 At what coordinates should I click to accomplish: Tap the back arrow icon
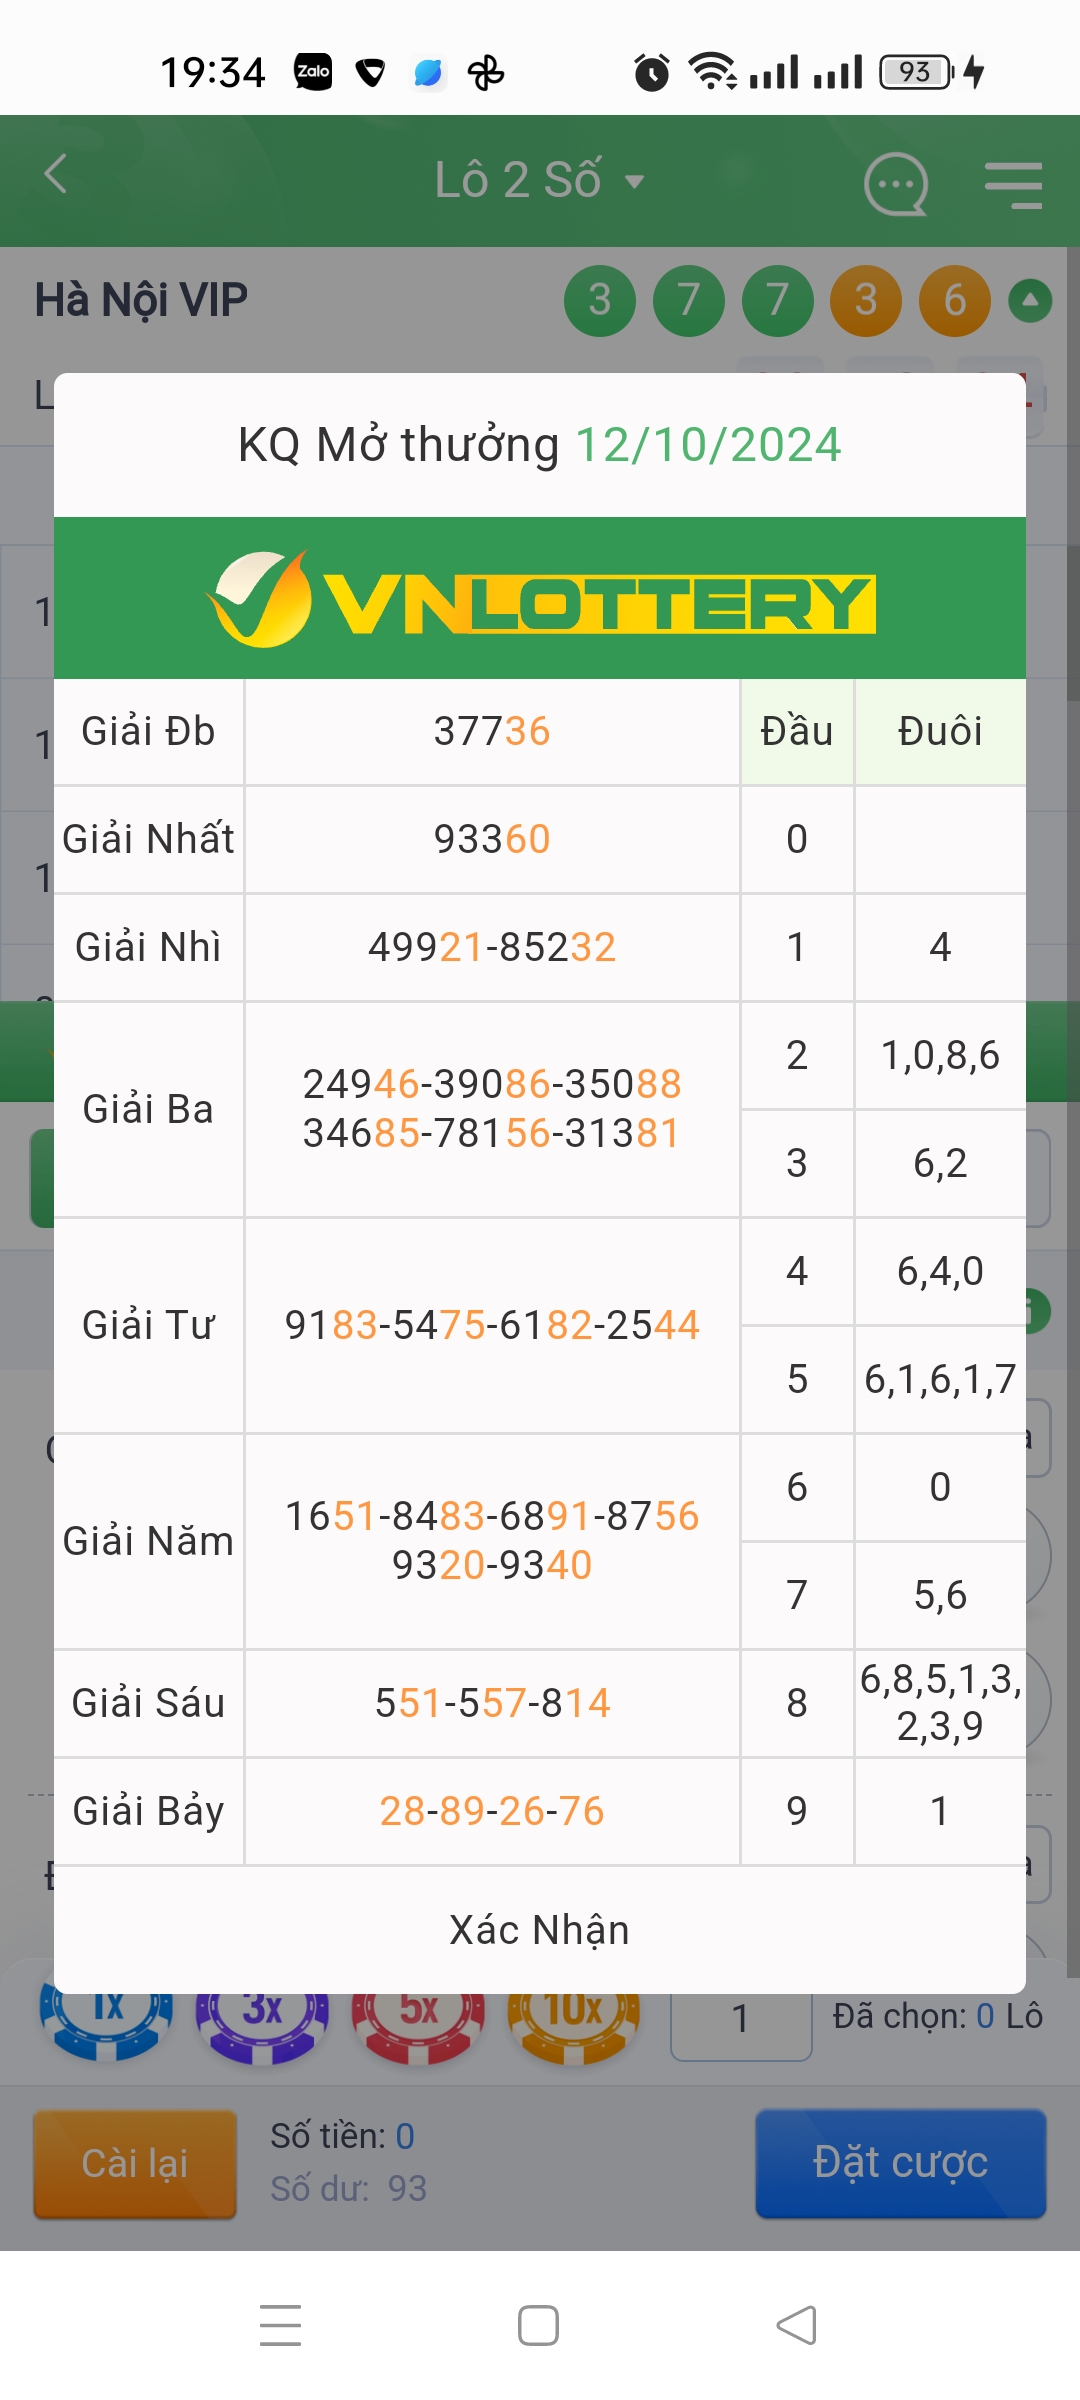pyautogui.click(x=56, y=175)
